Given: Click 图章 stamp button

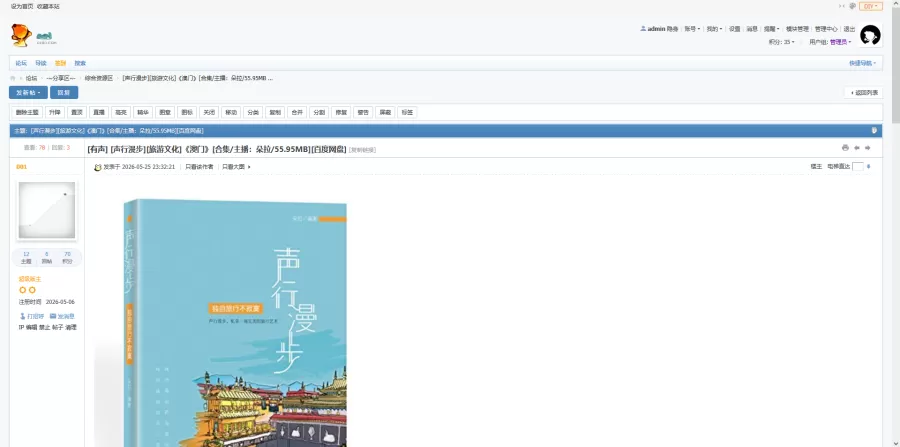Looking at the screenshot, I should [165, 112].
